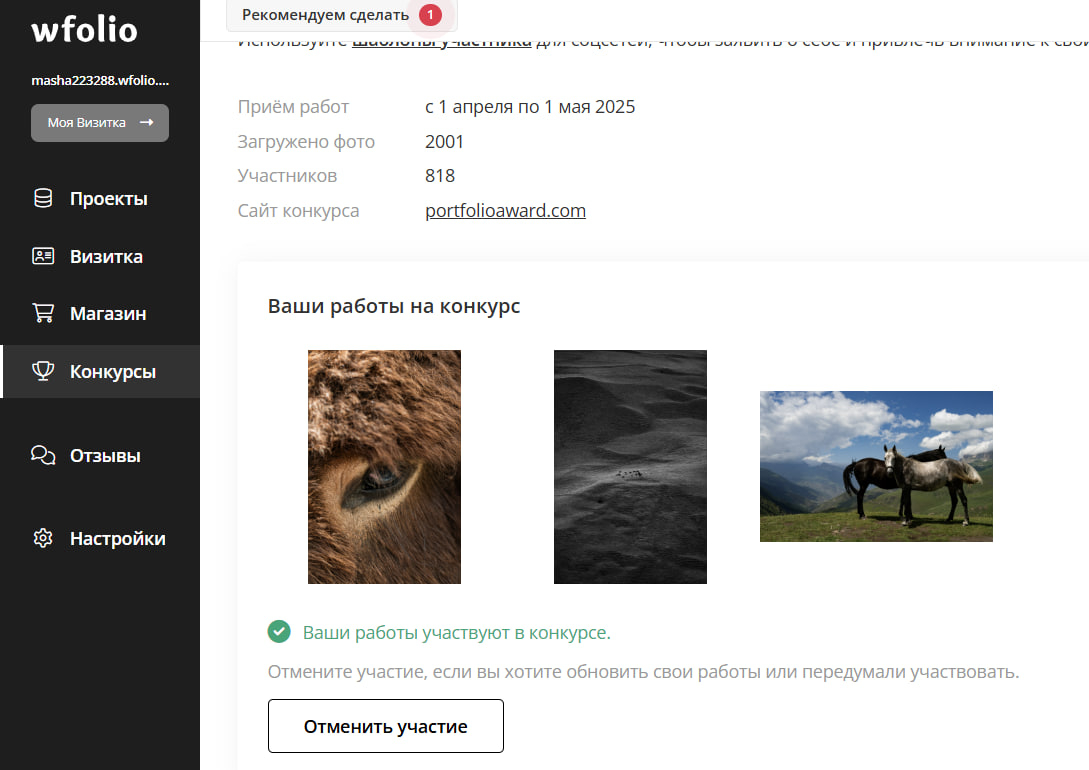Image resolution: width=1089 pixels, height=770 pixels.
Task: Open the donkey eye close-up photo
Action: tap(384, 467)
